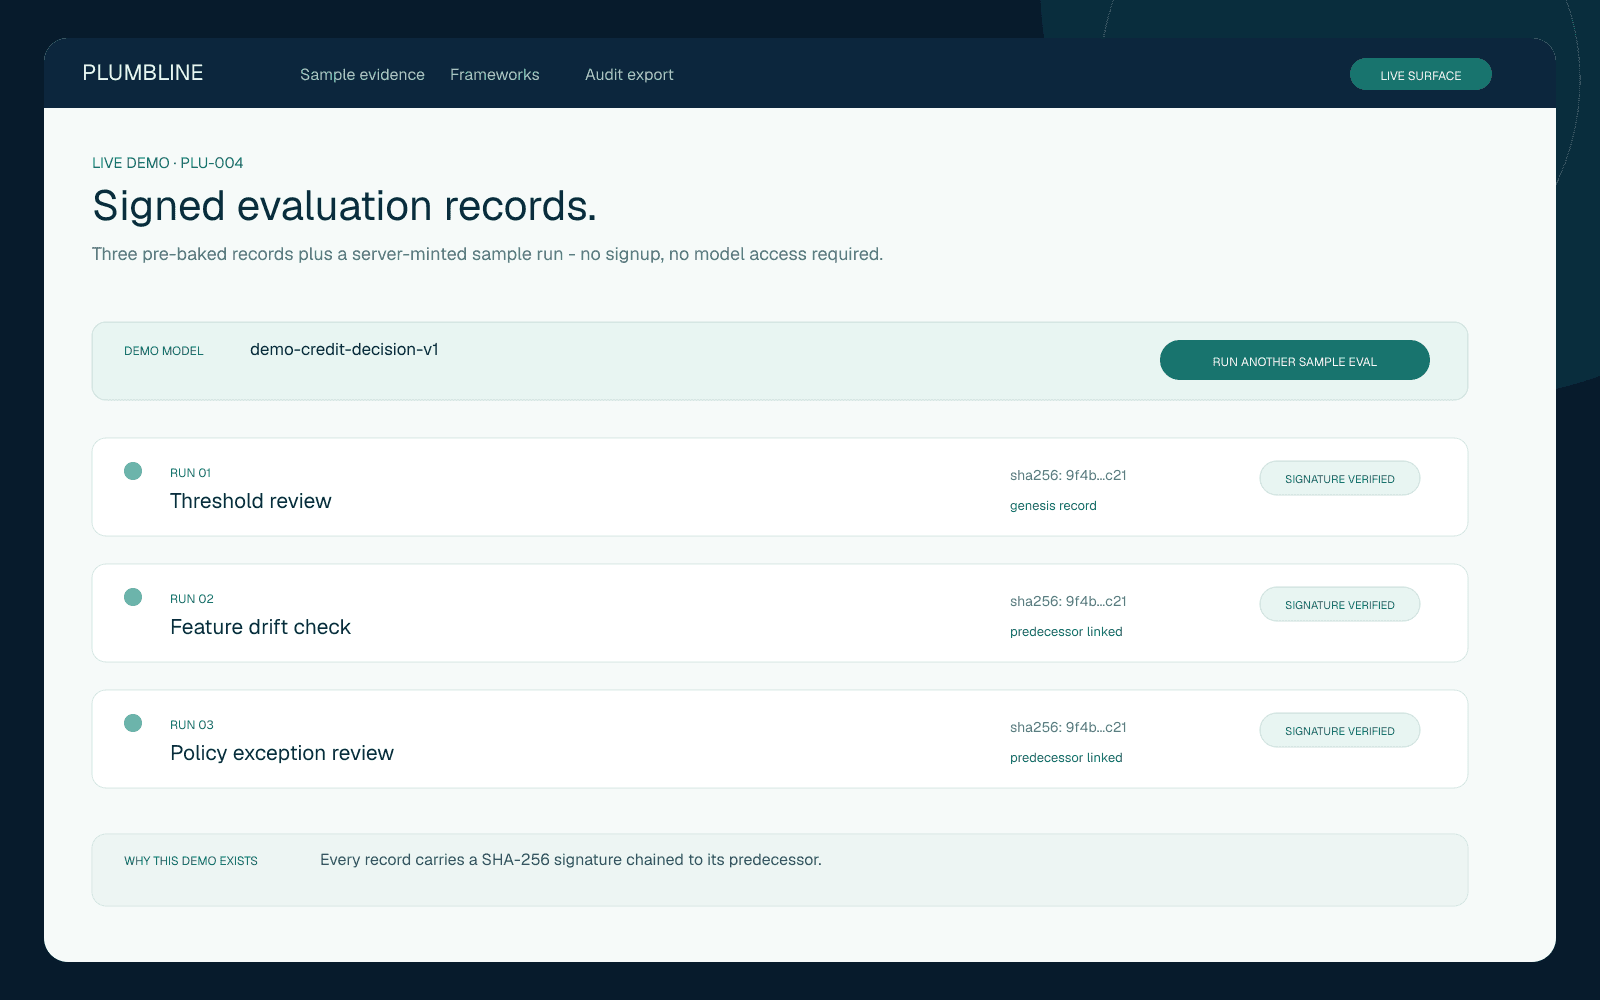Open the Sample evidence nav item
This screenshot has width=1600, height=1000.
[362, 75]
